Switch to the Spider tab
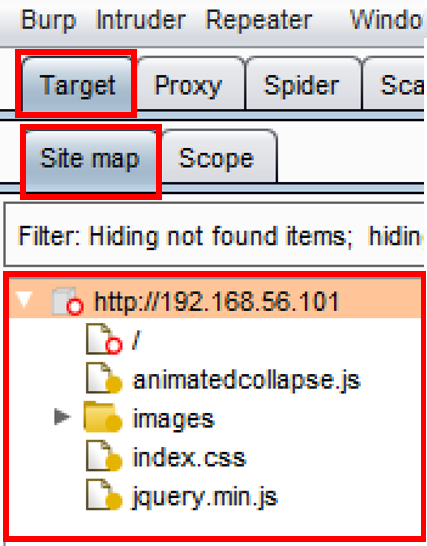427x546 pixels. pos(302,84)
